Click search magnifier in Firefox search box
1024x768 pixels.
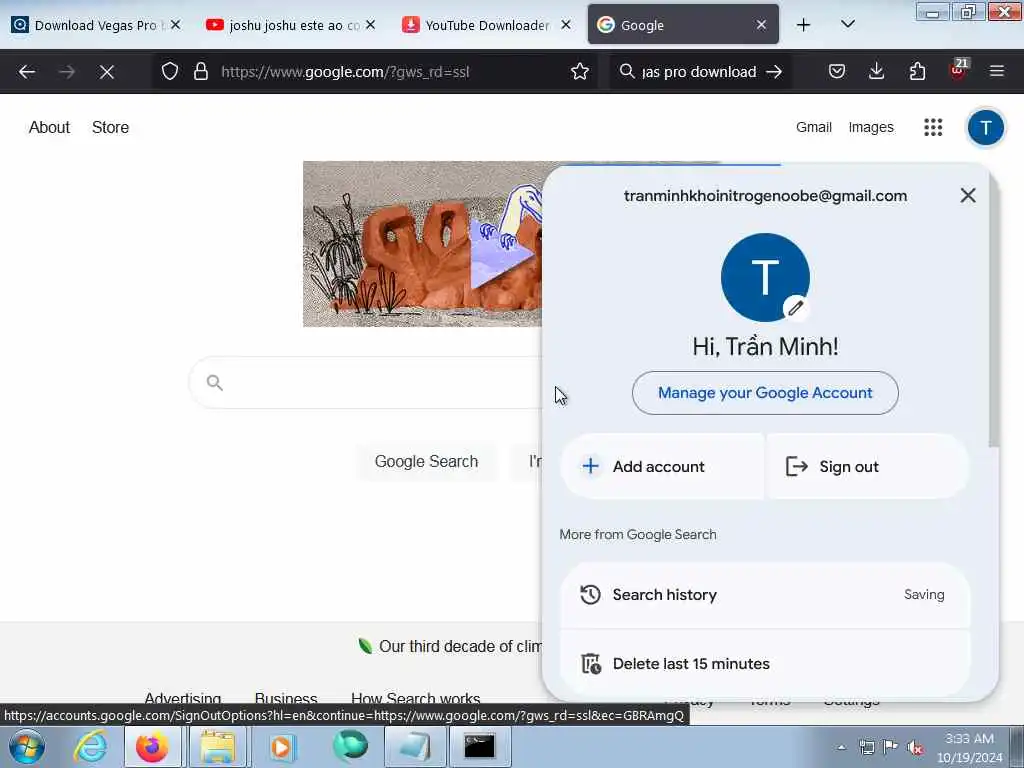click(x=627, y=71)
